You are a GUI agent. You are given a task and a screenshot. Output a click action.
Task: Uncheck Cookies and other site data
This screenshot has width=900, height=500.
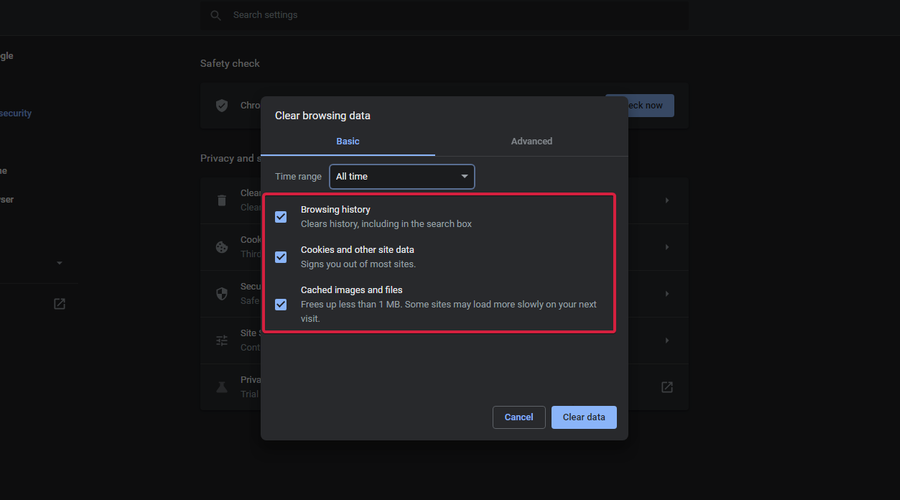coord(281,257)
